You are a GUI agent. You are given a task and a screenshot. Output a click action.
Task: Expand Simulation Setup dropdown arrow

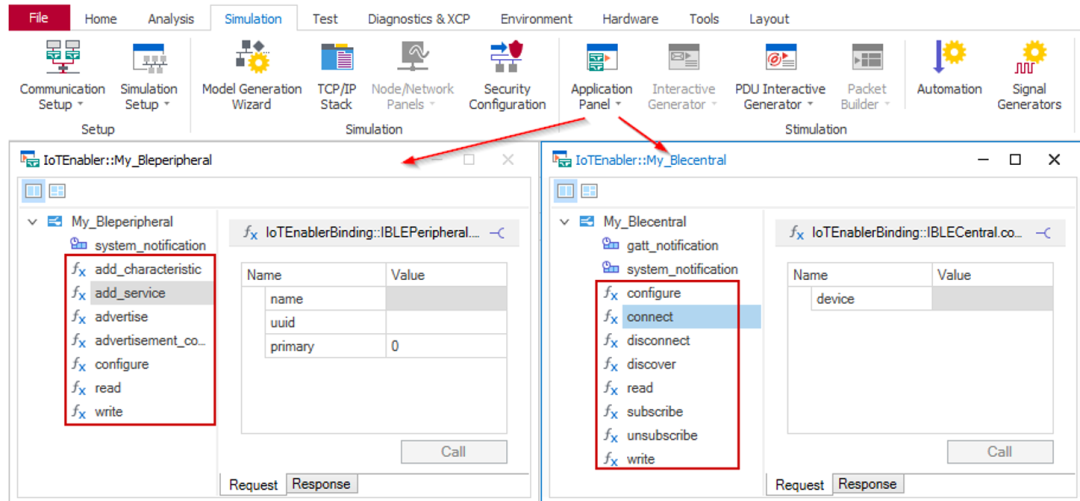click(x=165, y=105)
